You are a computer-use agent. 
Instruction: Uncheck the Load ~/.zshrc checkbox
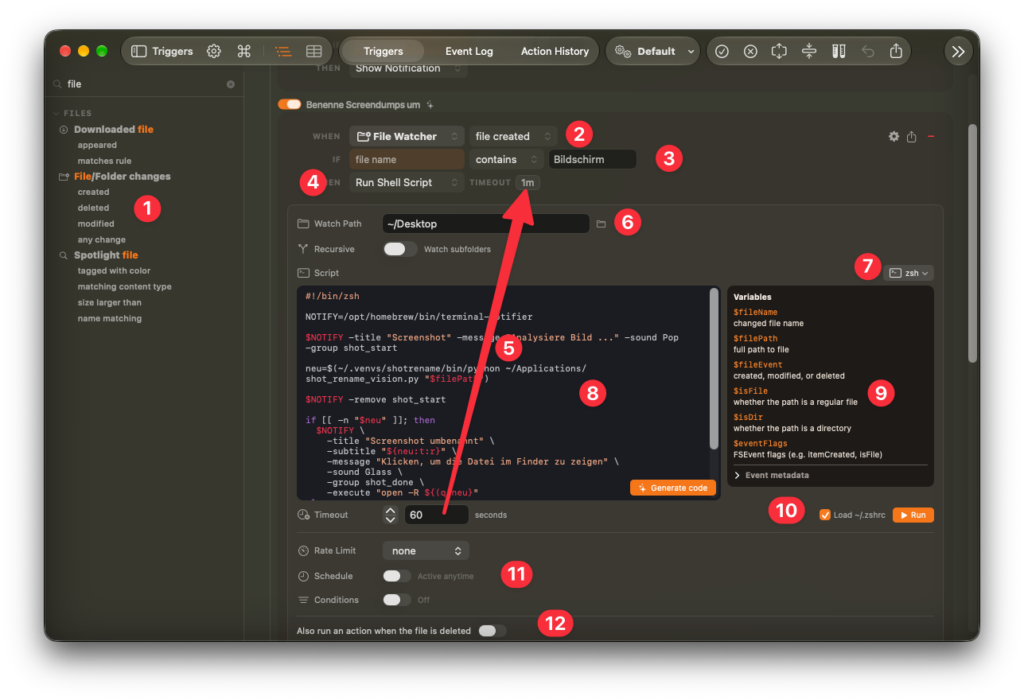[x=825, y=515]
